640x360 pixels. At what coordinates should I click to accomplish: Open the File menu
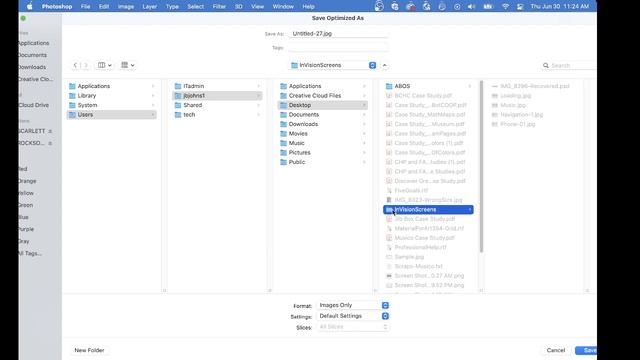[x=85, y=7]
